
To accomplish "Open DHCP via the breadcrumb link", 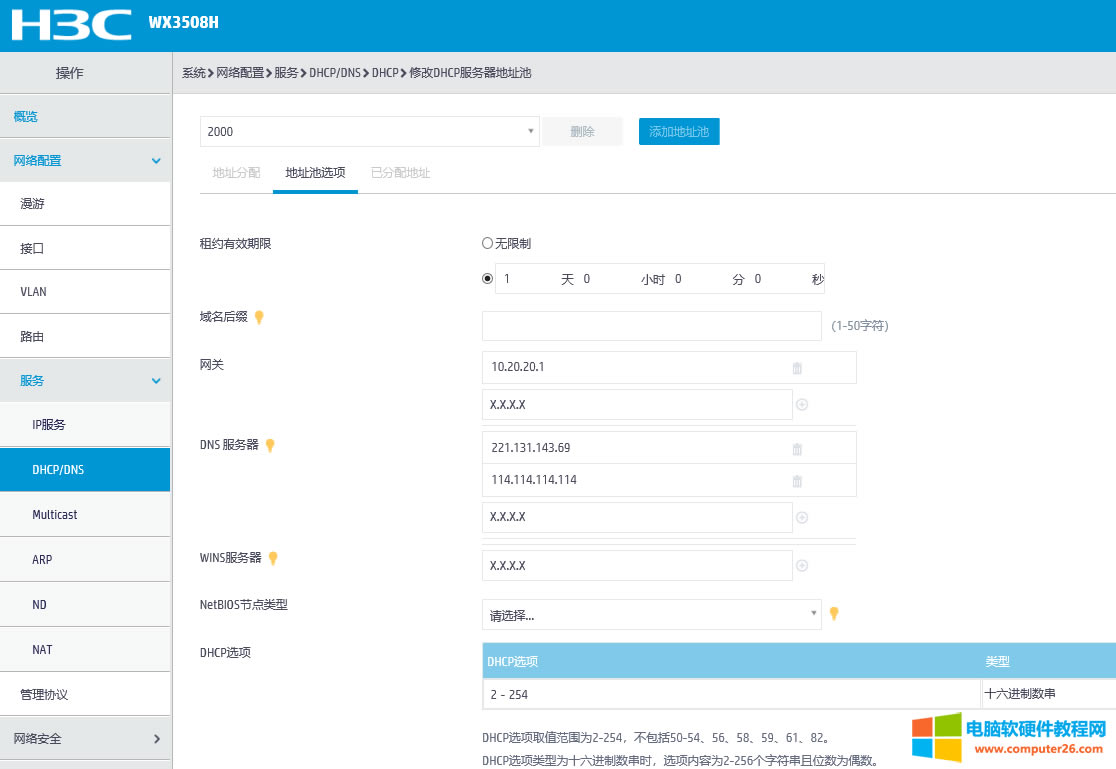I will click(x=385, y=72).
